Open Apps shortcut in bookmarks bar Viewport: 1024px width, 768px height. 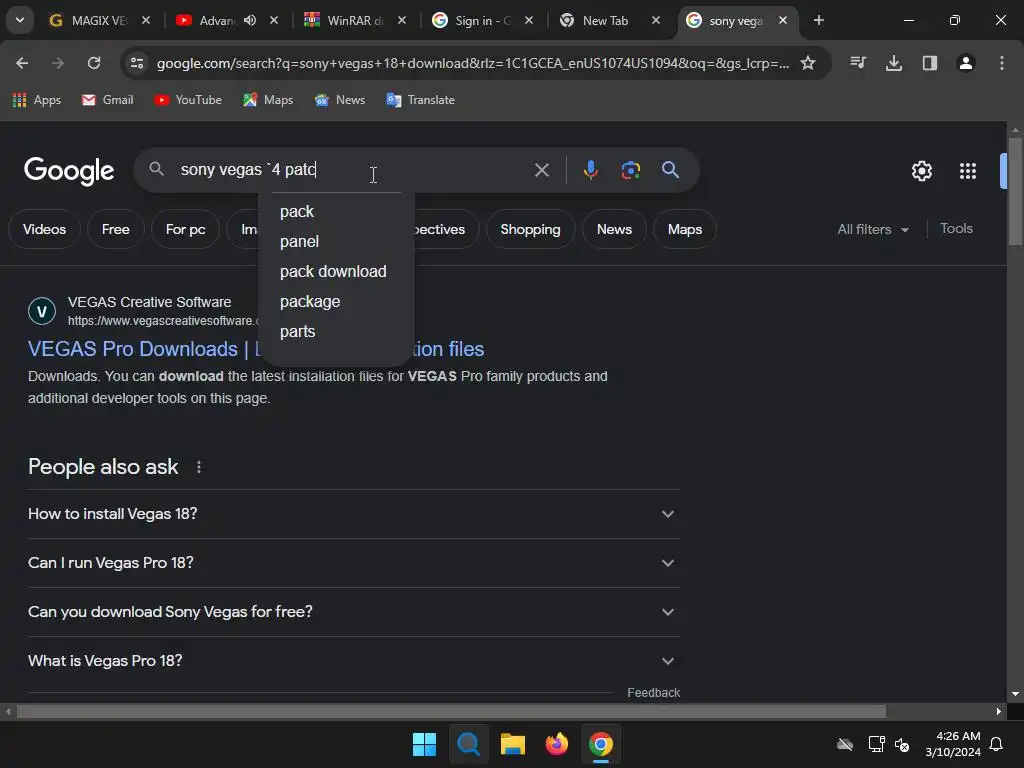[37, 100]
